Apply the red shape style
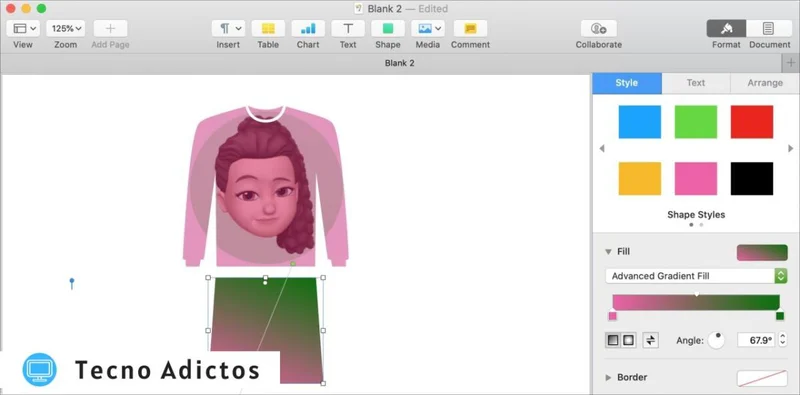Image resolution: width=800 pixels, height=395 pixels. click(752, 122)
